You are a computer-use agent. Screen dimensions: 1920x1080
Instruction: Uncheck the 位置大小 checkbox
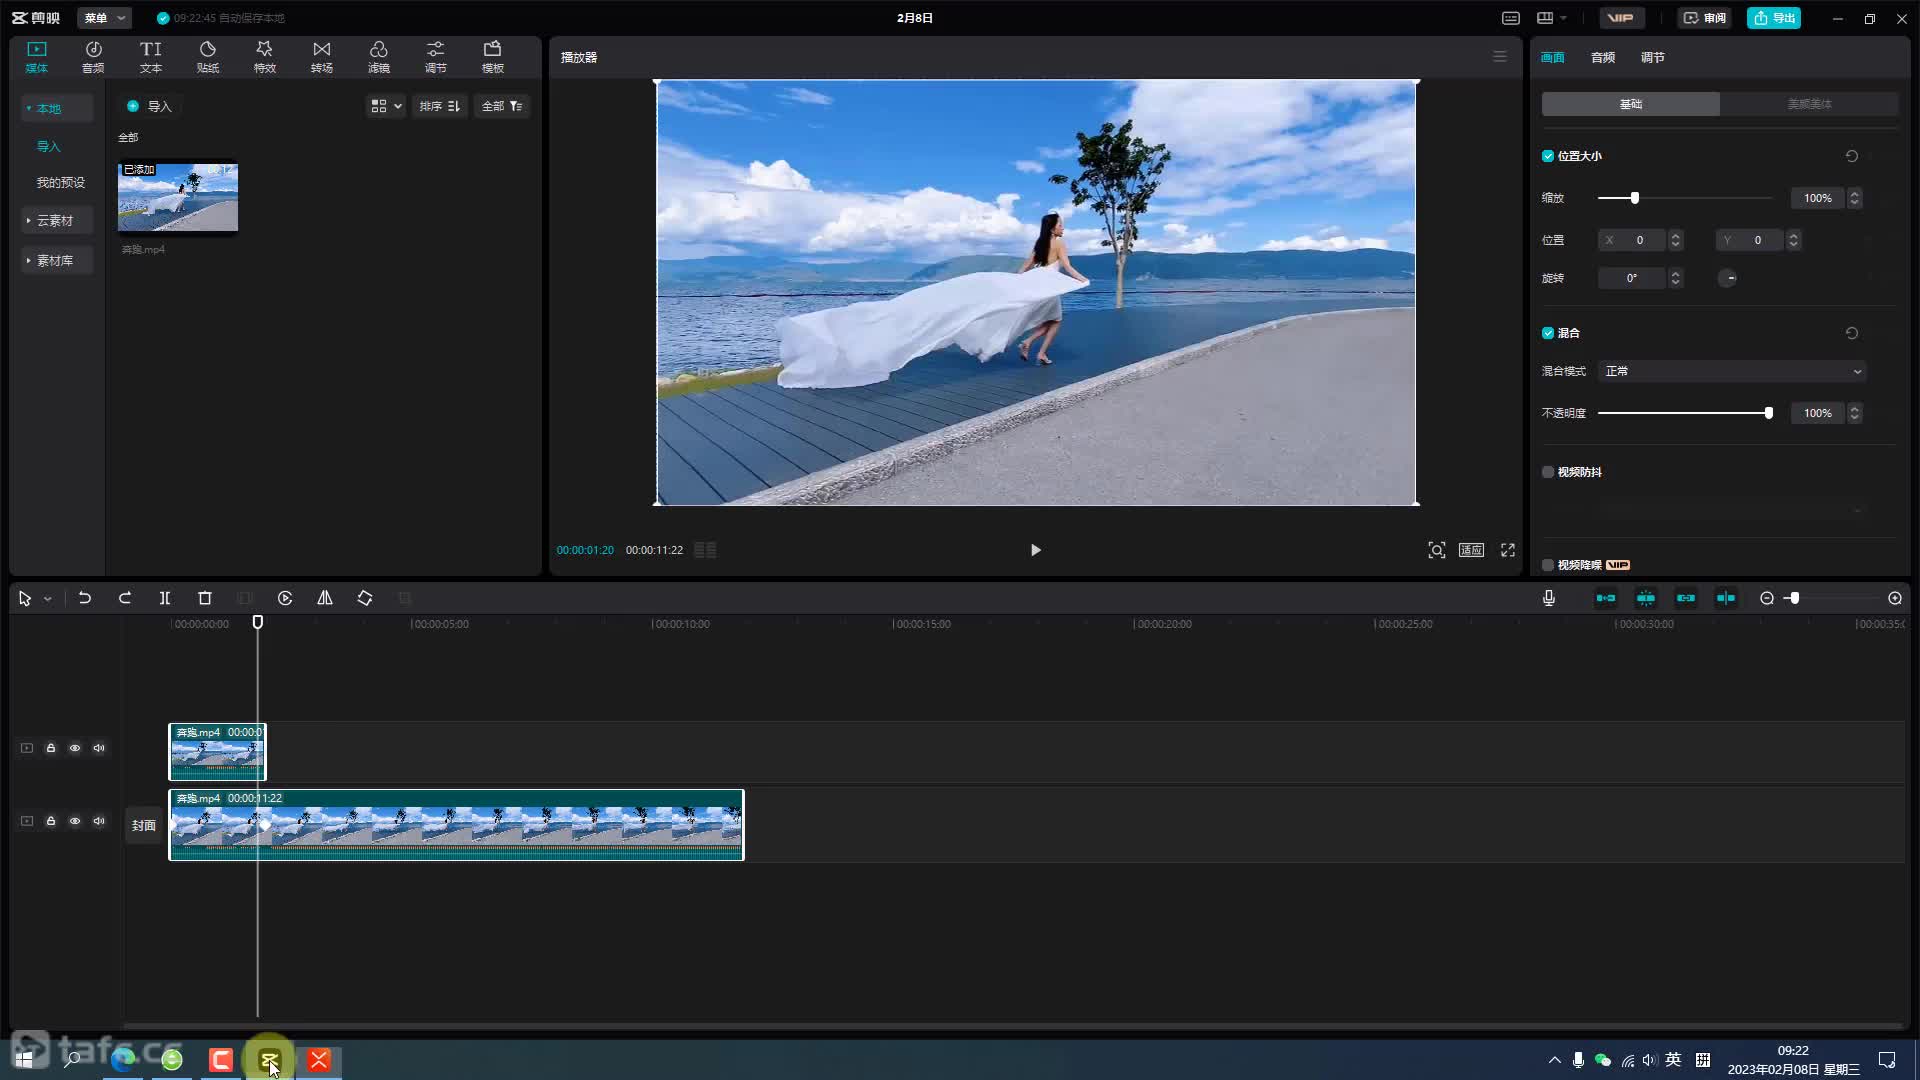pos(1548,156)
